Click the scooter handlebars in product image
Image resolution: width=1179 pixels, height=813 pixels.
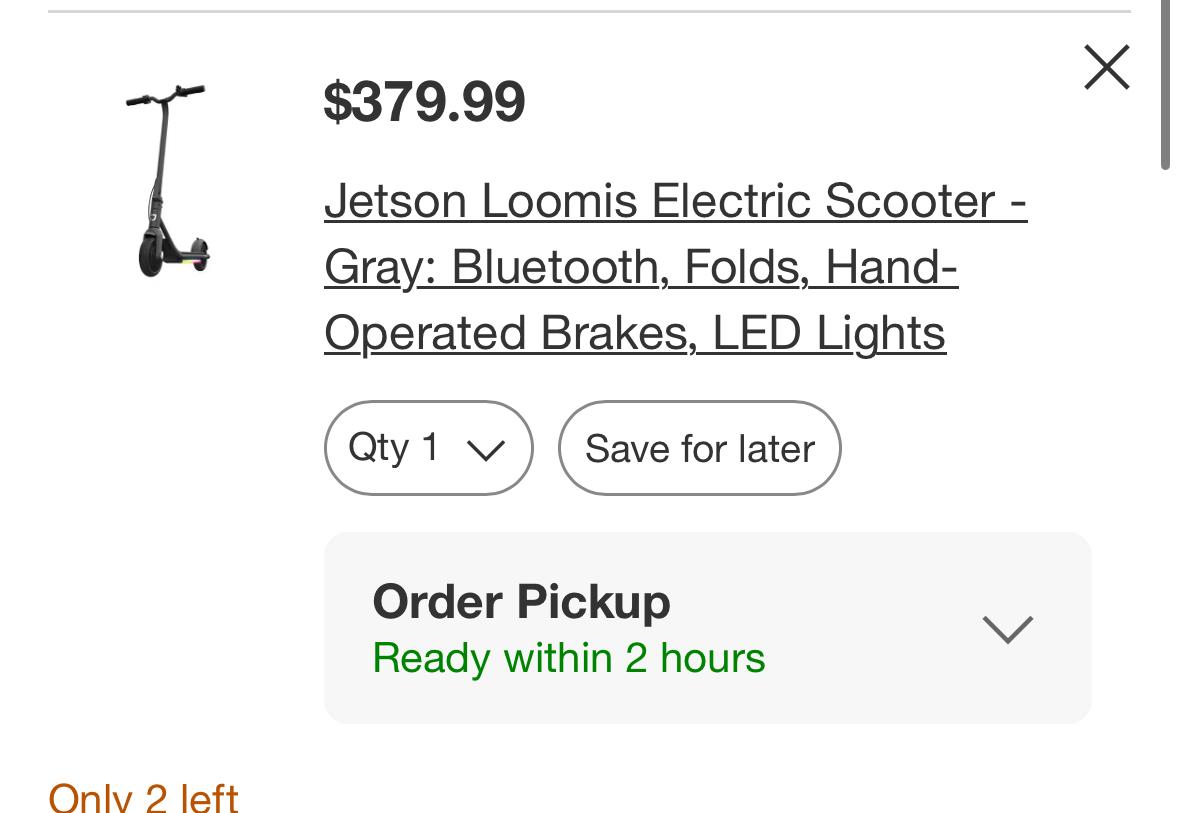166,95
